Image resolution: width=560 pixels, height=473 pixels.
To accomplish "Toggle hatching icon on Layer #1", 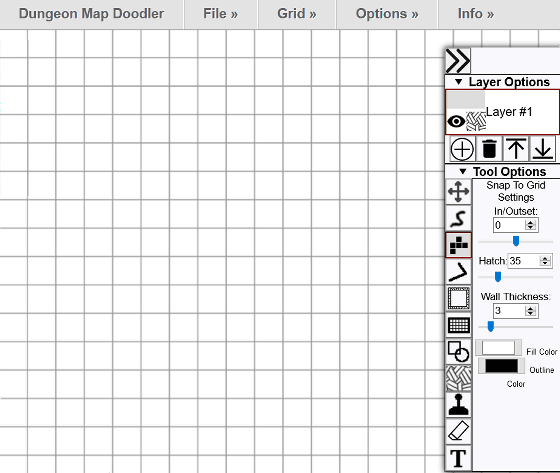I will pyautogui.click(x=476, y=121).
